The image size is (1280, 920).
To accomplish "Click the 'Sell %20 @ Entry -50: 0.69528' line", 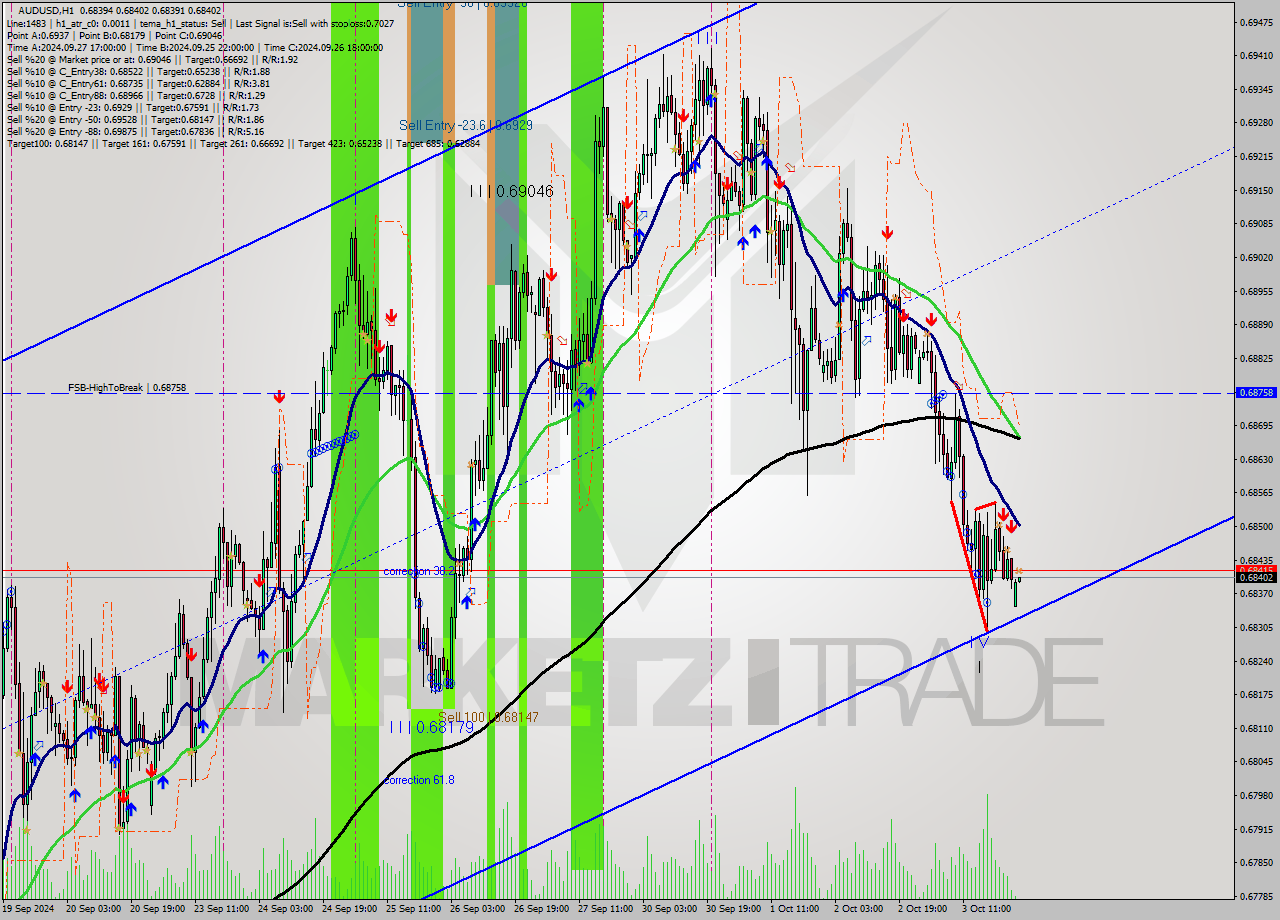I will (x=135, y=119).
